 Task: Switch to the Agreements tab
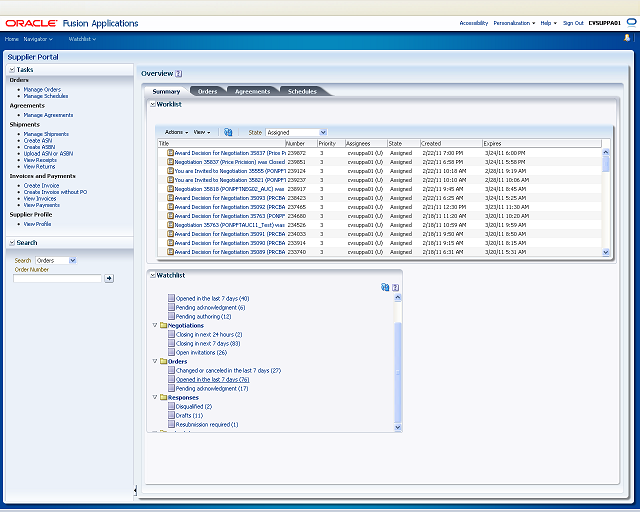pos(252,91)
